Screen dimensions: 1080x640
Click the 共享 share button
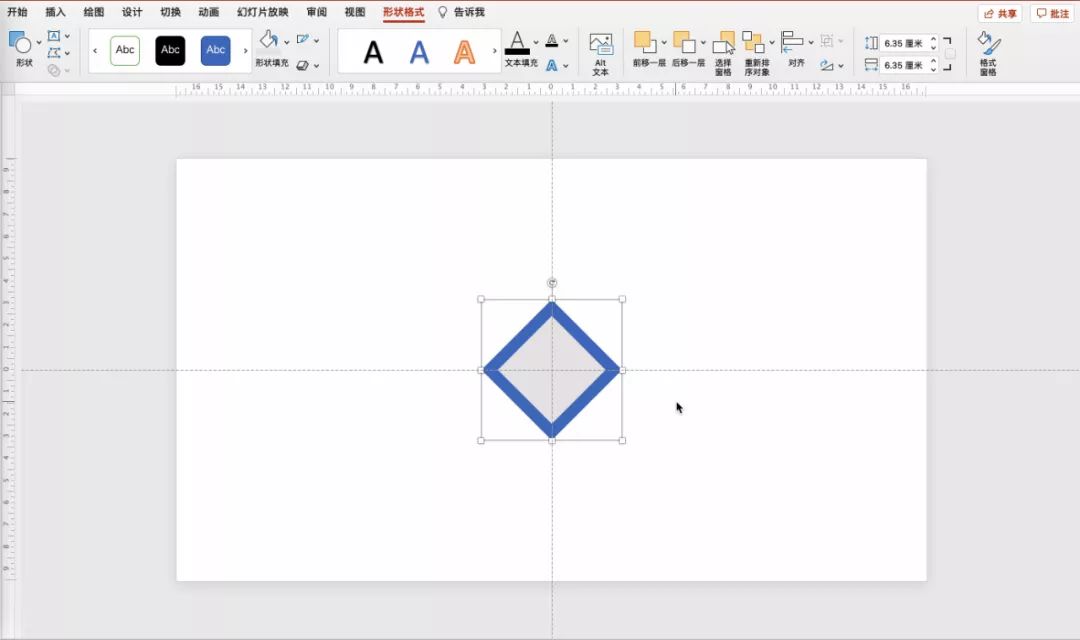point(1000,13)
